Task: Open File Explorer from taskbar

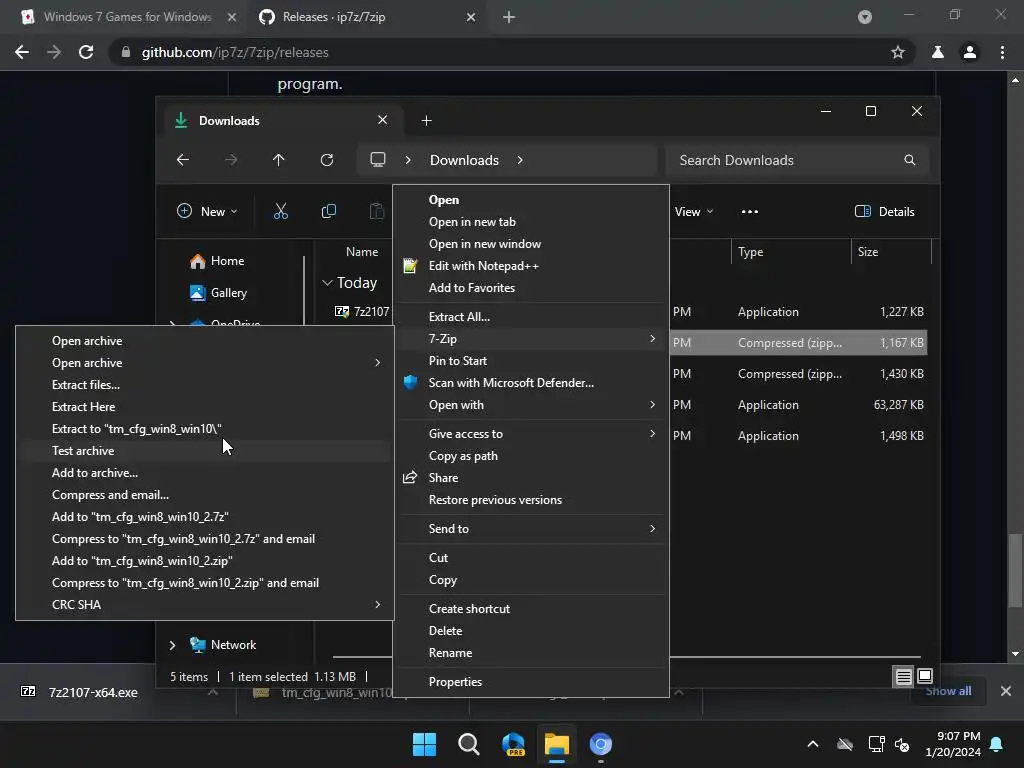Action: tap(557, 744)
